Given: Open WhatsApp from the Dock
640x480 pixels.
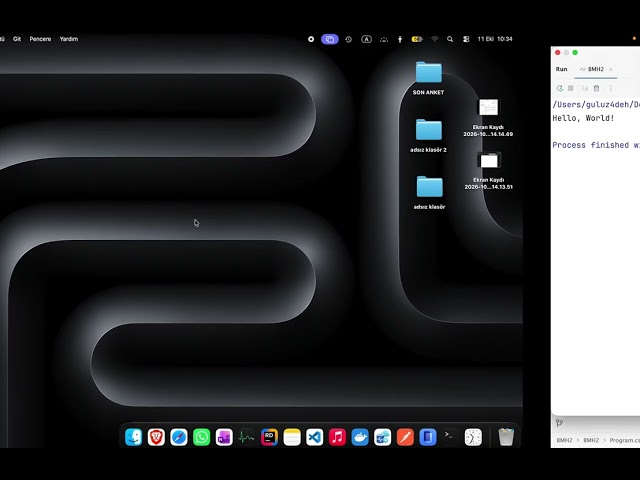Looking at the screenshot, I should click(201, 437).
